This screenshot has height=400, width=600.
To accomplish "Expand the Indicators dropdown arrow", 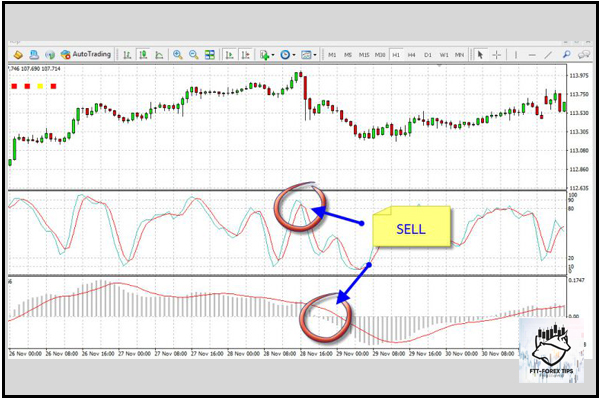I will pos(273,55).
